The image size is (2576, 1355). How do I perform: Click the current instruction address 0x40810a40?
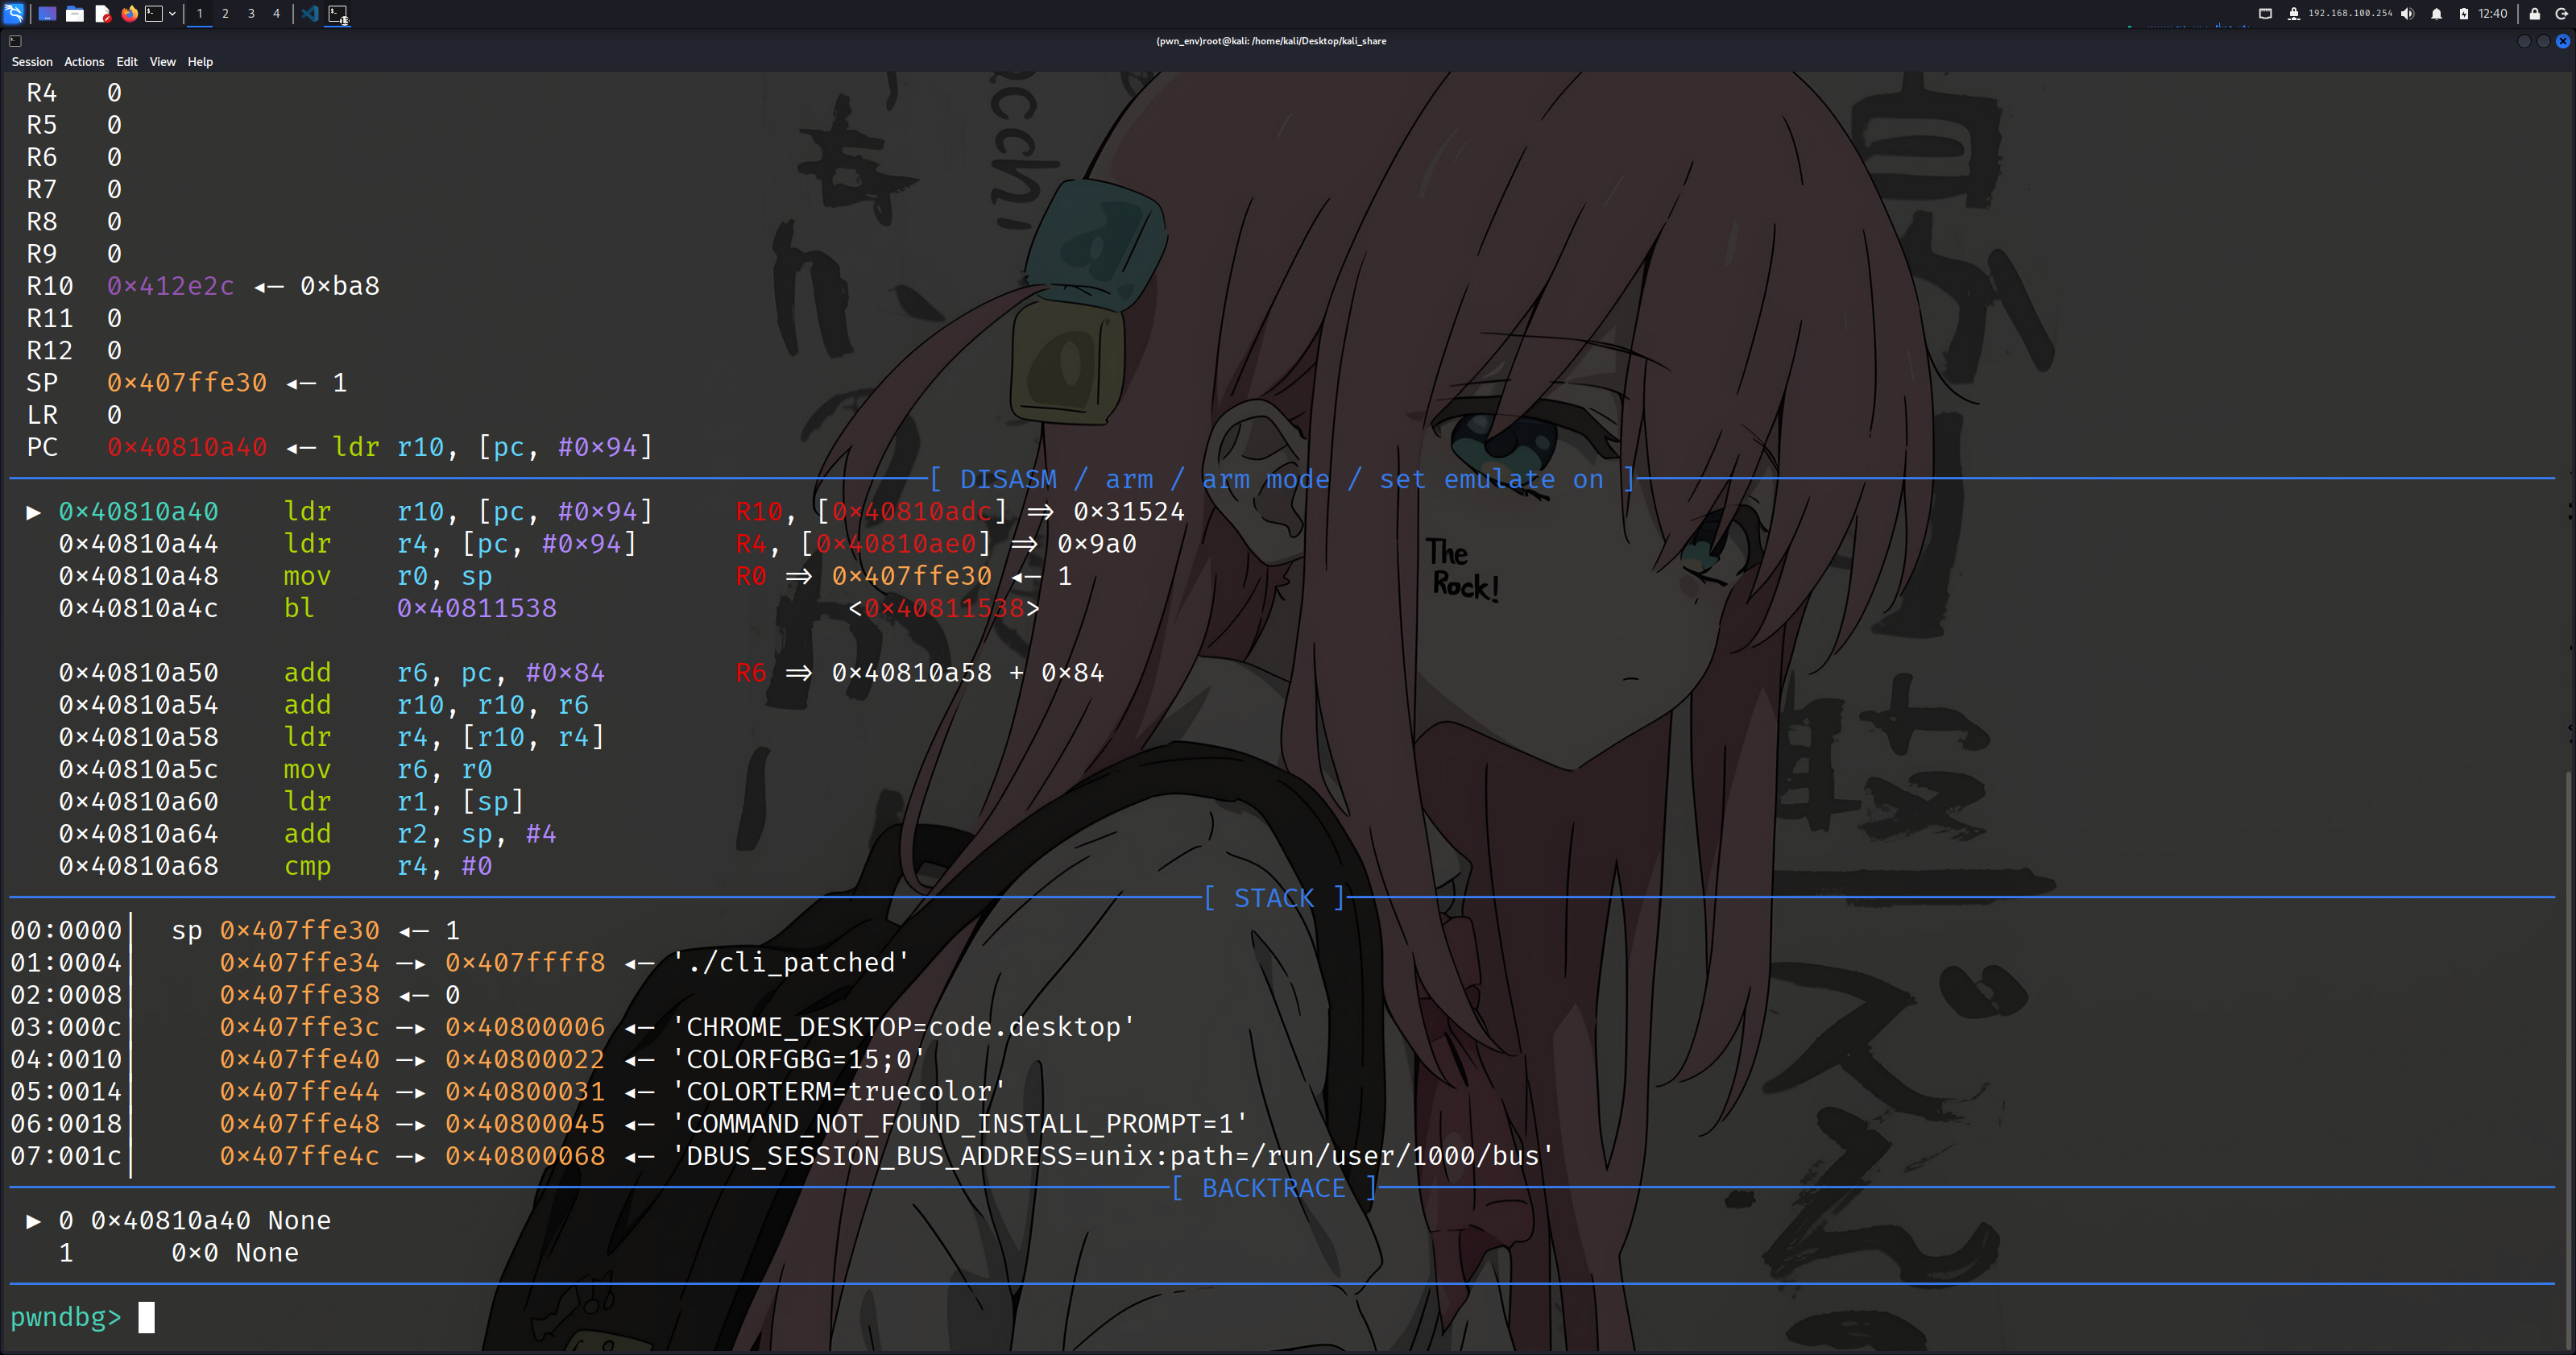point(138,512)
